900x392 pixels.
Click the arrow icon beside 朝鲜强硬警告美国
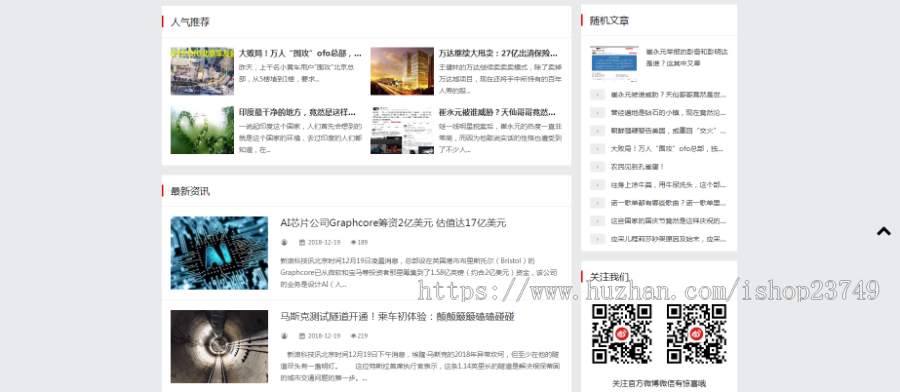pos(598,131)
